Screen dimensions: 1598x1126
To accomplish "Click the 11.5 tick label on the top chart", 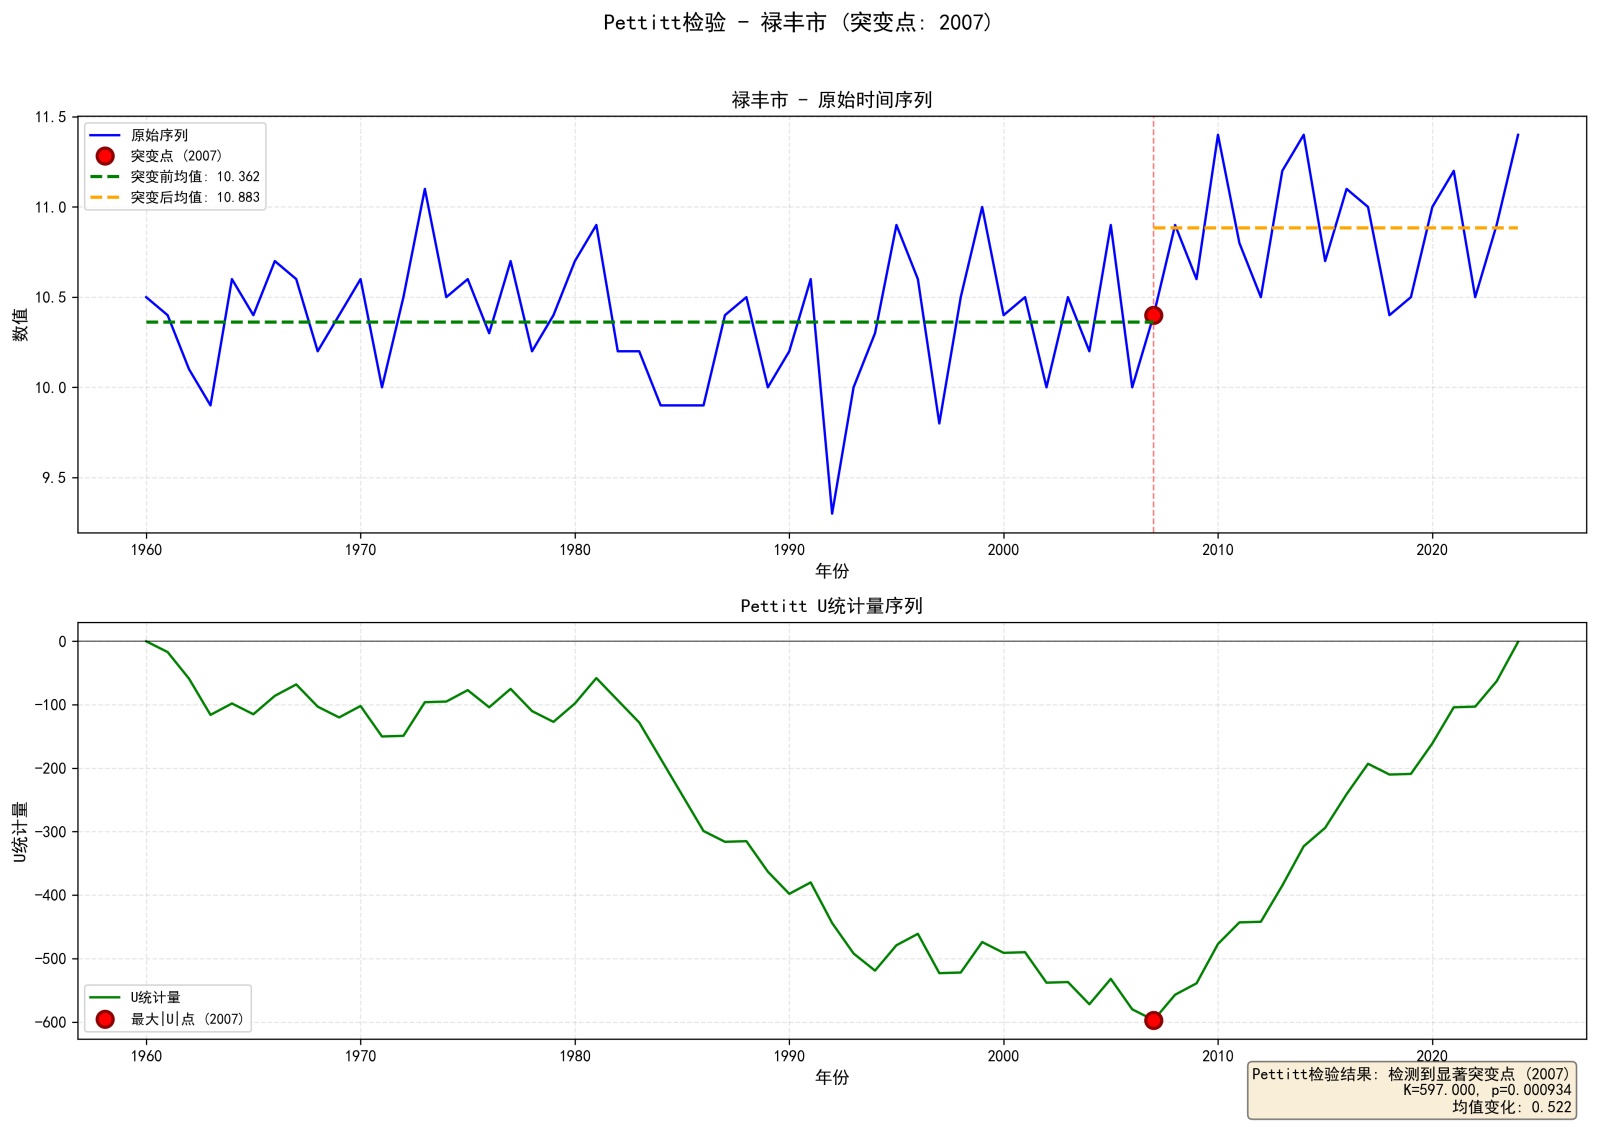I will 50,117.
